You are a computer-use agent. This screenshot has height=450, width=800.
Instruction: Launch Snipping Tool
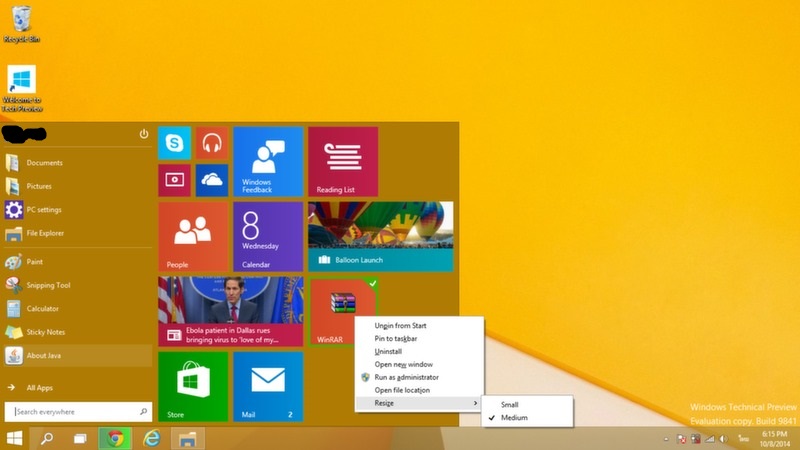(78, 285)
